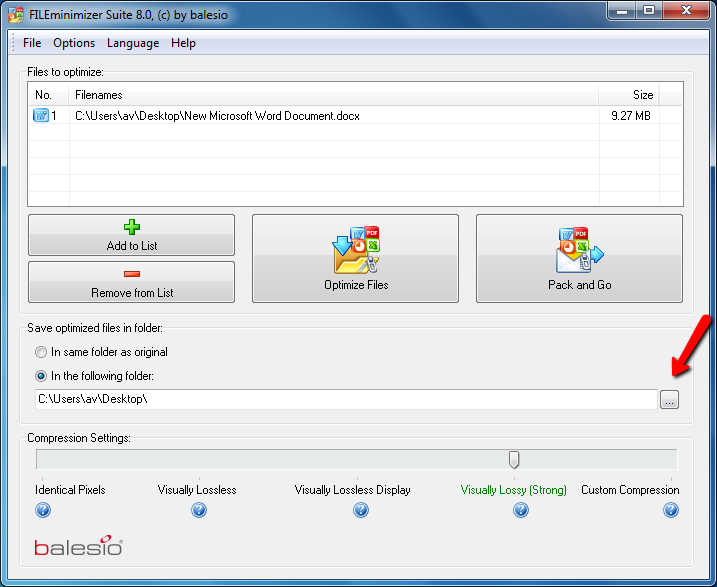Click the balesio logo
The image size is (717, 587).
79,545
